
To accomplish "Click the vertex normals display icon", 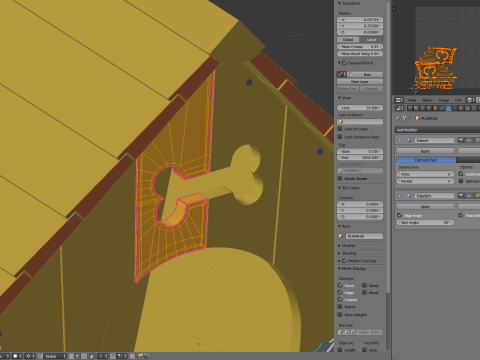I will (340, 332).
